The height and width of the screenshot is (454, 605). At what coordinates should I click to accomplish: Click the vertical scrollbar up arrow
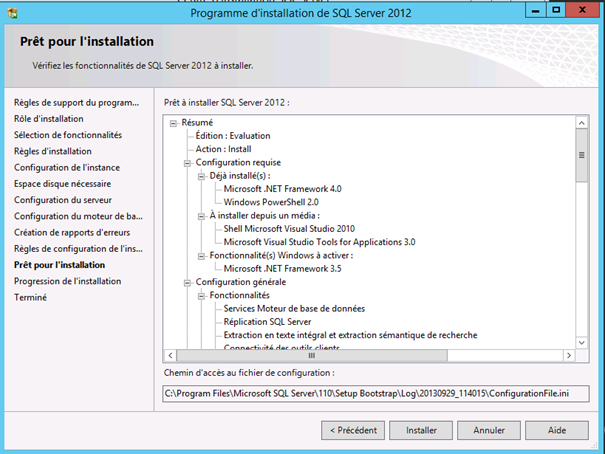[582, 123]
